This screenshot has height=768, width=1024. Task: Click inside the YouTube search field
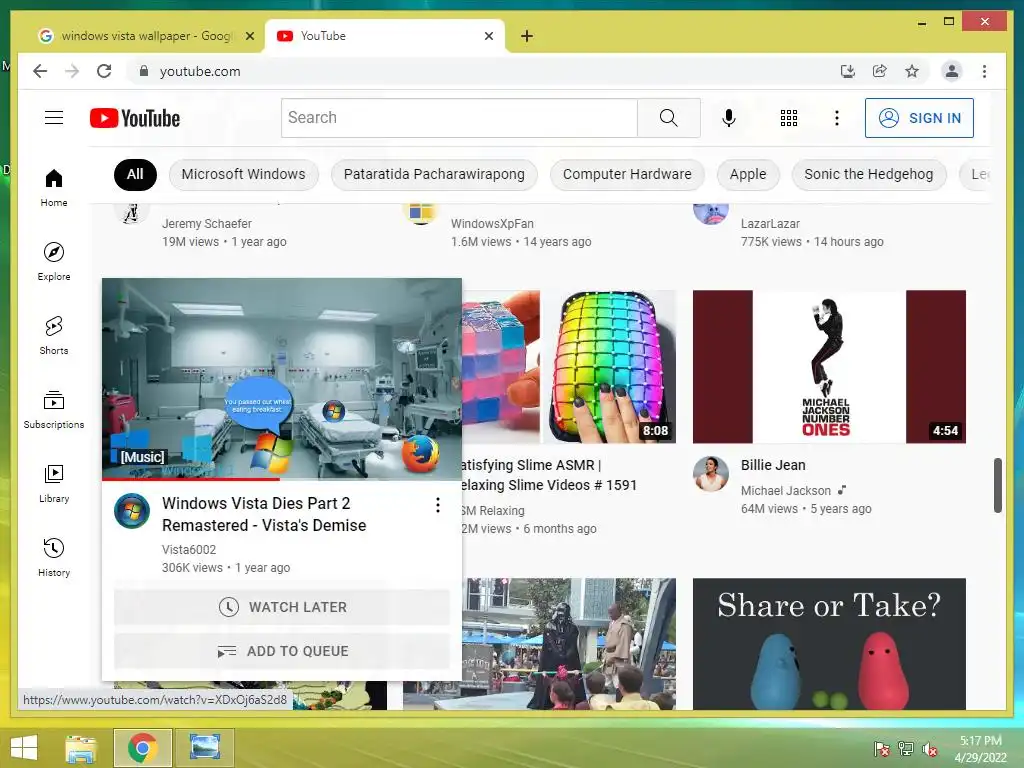point(459,118)
